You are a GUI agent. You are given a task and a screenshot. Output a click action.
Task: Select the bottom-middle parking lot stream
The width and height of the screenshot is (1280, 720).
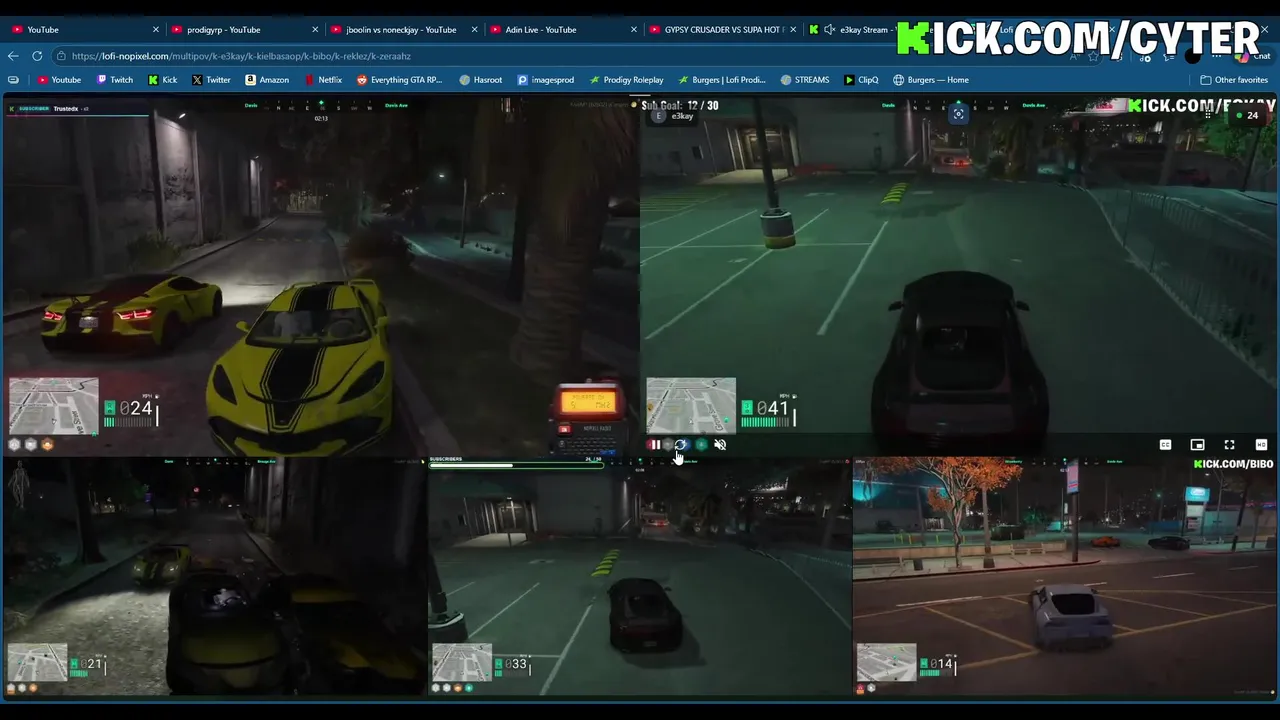click(x=639, y=576)
